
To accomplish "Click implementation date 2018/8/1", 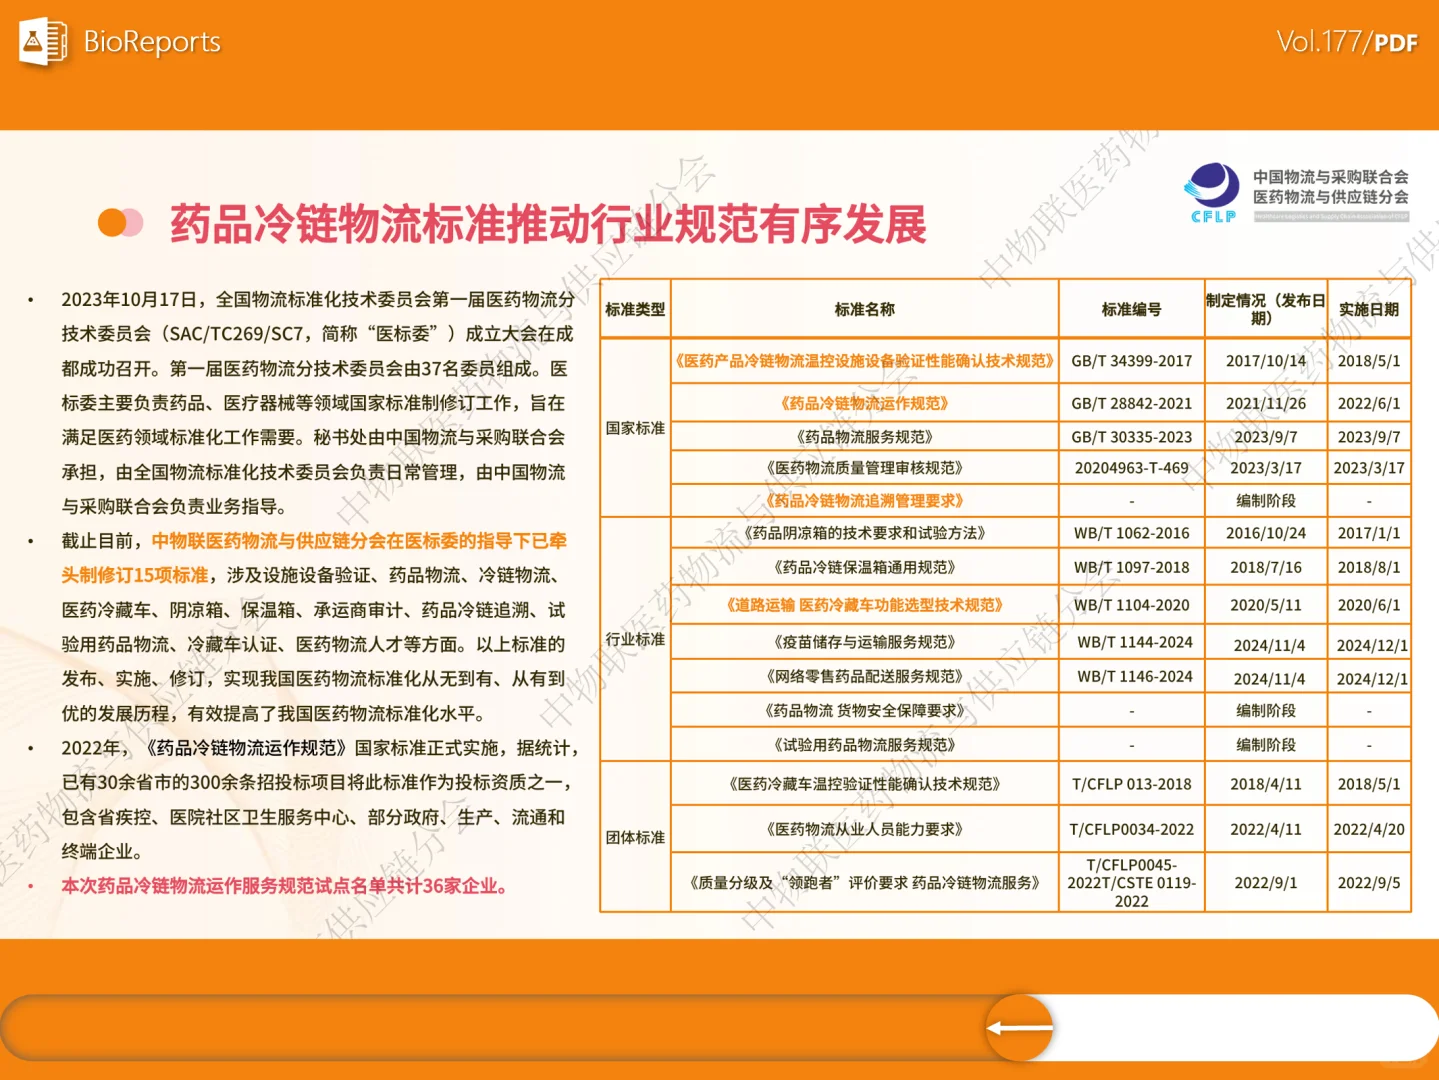I will tap(1369, 568).
